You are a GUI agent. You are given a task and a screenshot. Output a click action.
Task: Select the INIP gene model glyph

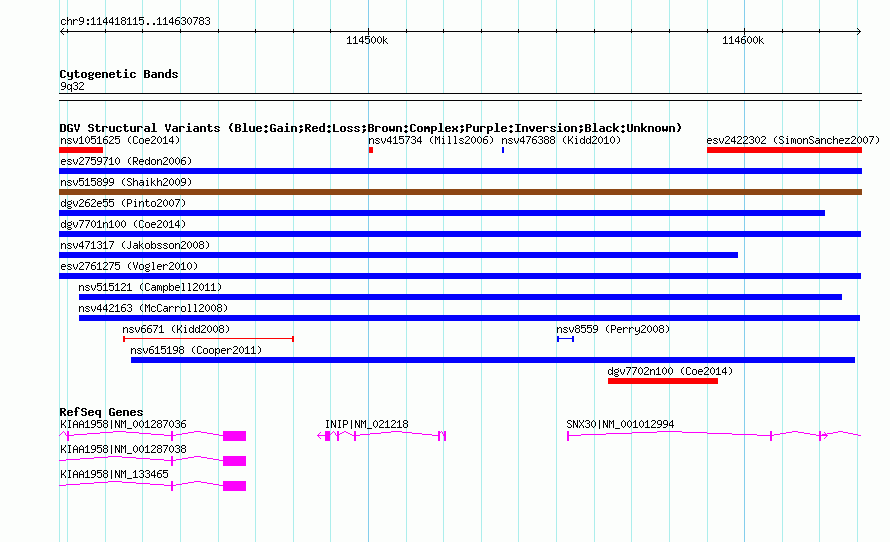click(x=381, y=436)
